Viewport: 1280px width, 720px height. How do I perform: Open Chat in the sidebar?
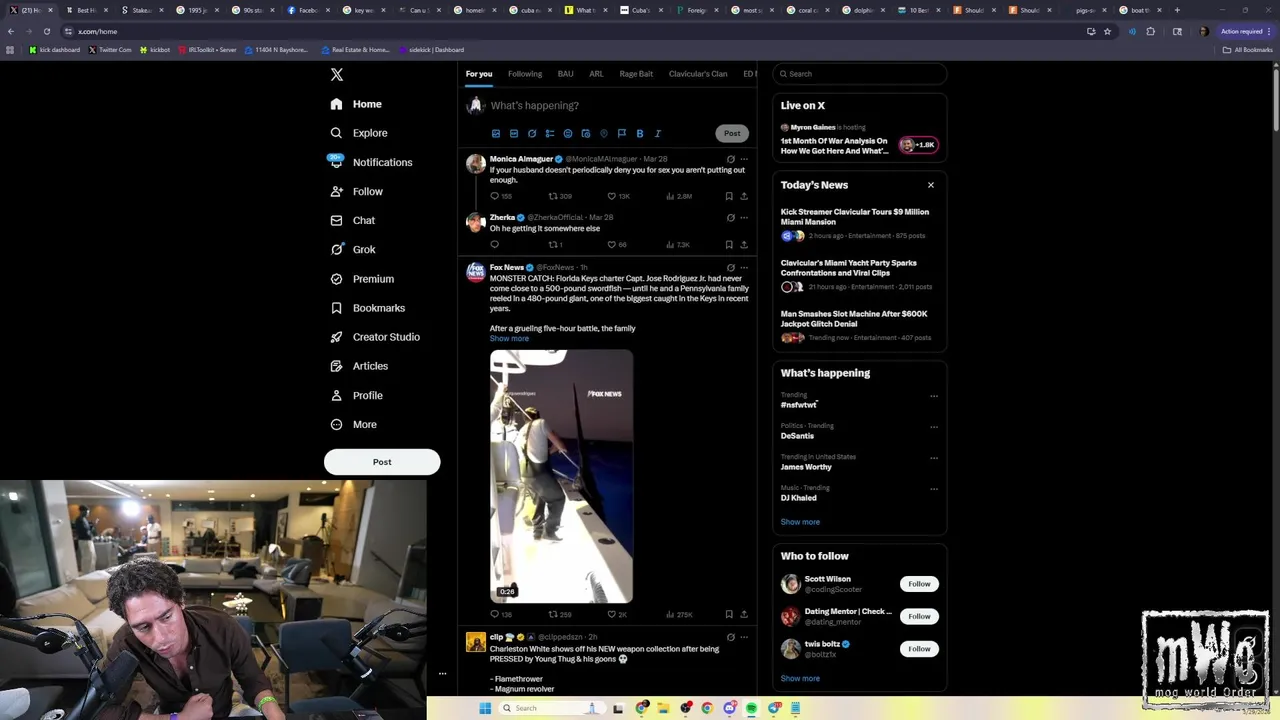[x=352, y=220]
